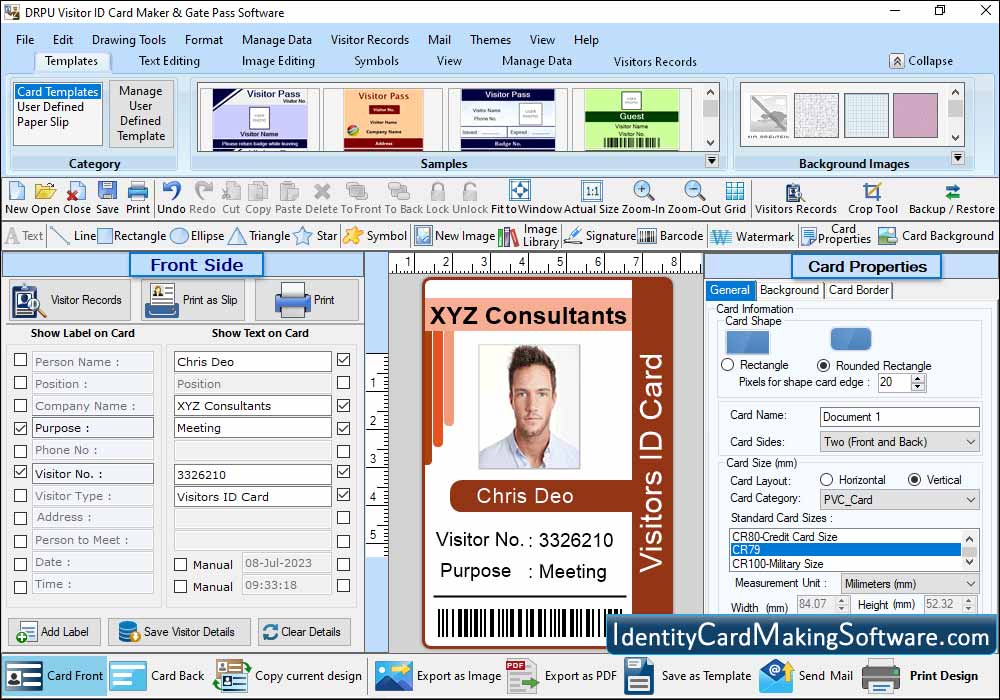Select the Triangle shape tool
Image resolution: width=1000 pixels, height=700 pixels.
(x=259, y=236)
